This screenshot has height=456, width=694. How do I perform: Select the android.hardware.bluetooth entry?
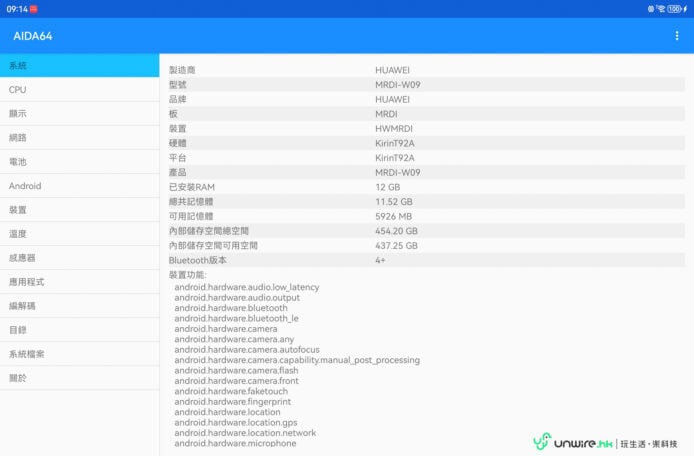click(x=231, y=308)
